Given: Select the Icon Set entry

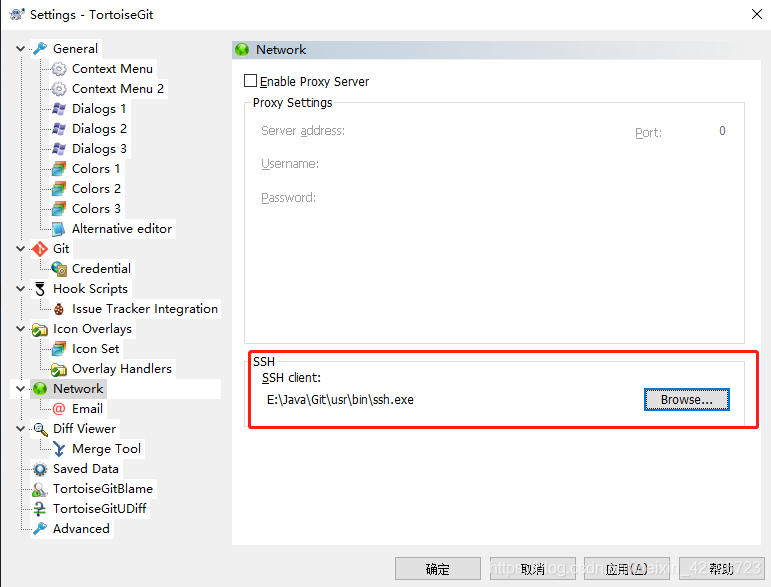Looking at the screenshot, I should [x=95, y=349].
